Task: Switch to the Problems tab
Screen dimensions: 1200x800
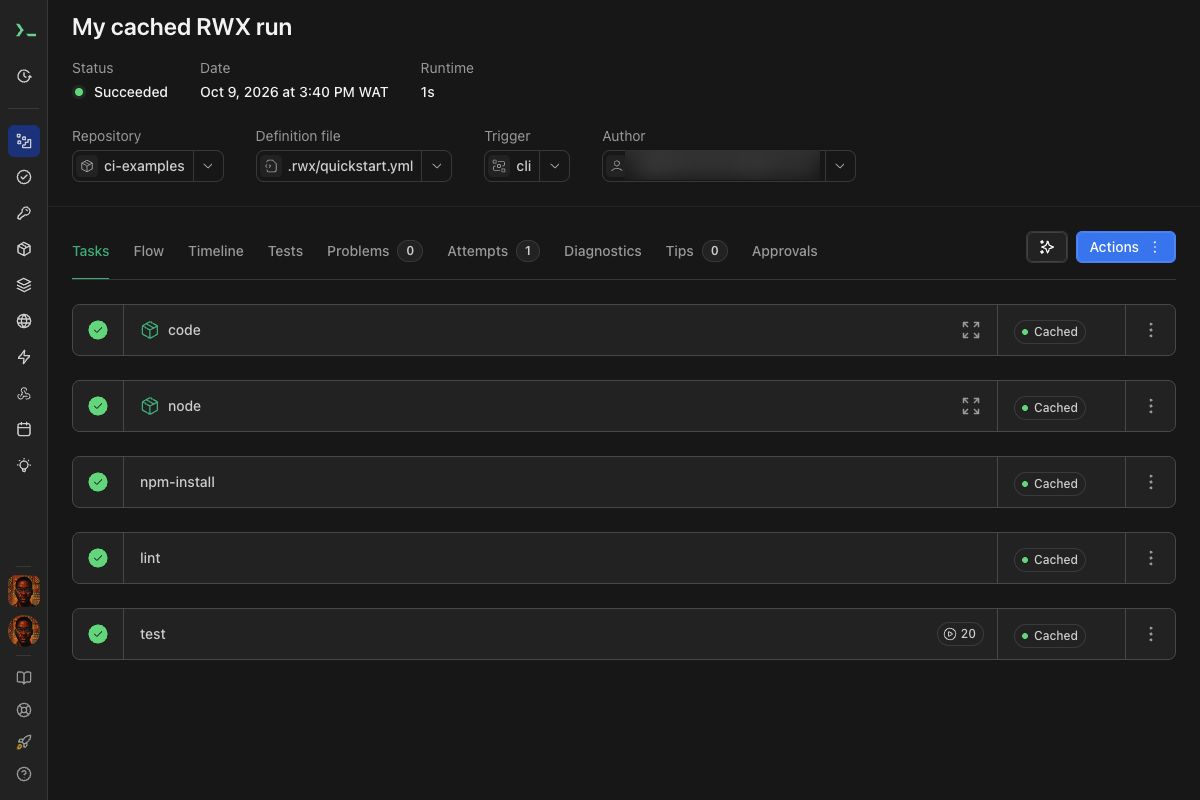Action: coord(375,251)
